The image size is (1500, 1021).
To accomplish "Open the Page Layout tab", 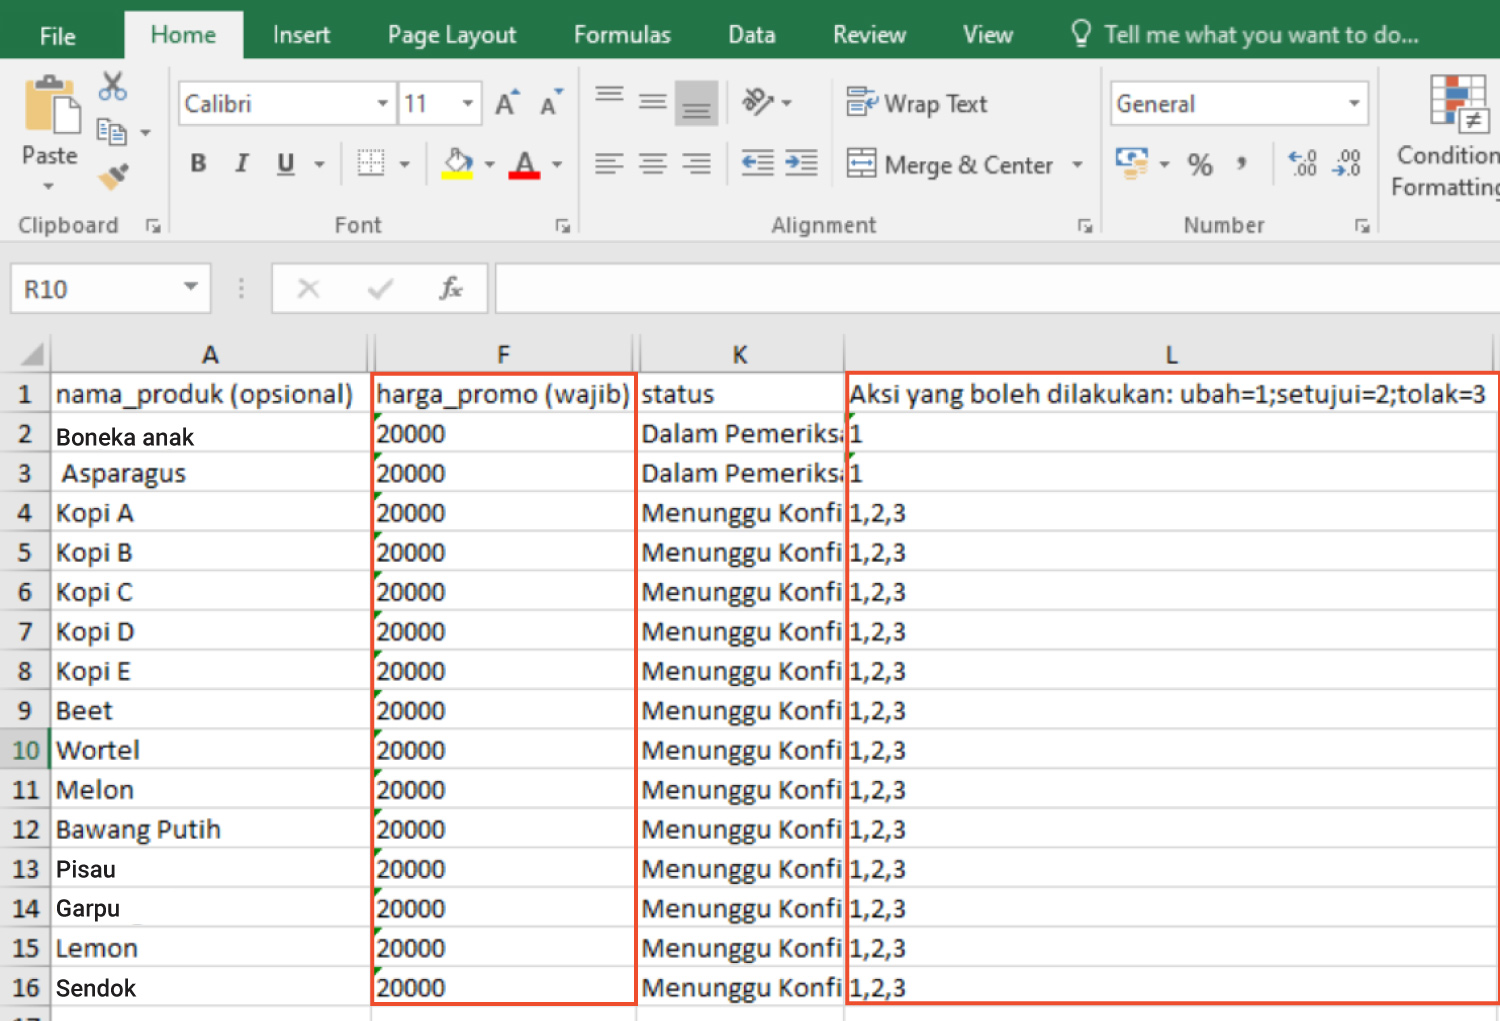I will (x=452, y=35).
